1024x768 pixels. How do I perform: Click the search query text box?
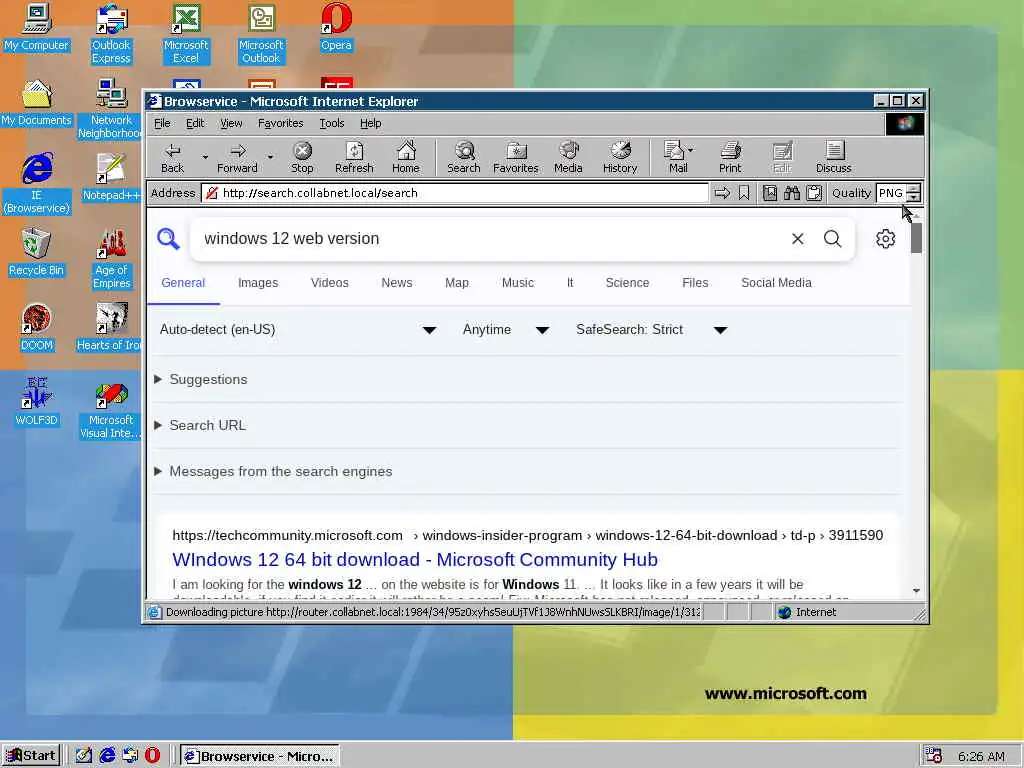click(490, 238)
